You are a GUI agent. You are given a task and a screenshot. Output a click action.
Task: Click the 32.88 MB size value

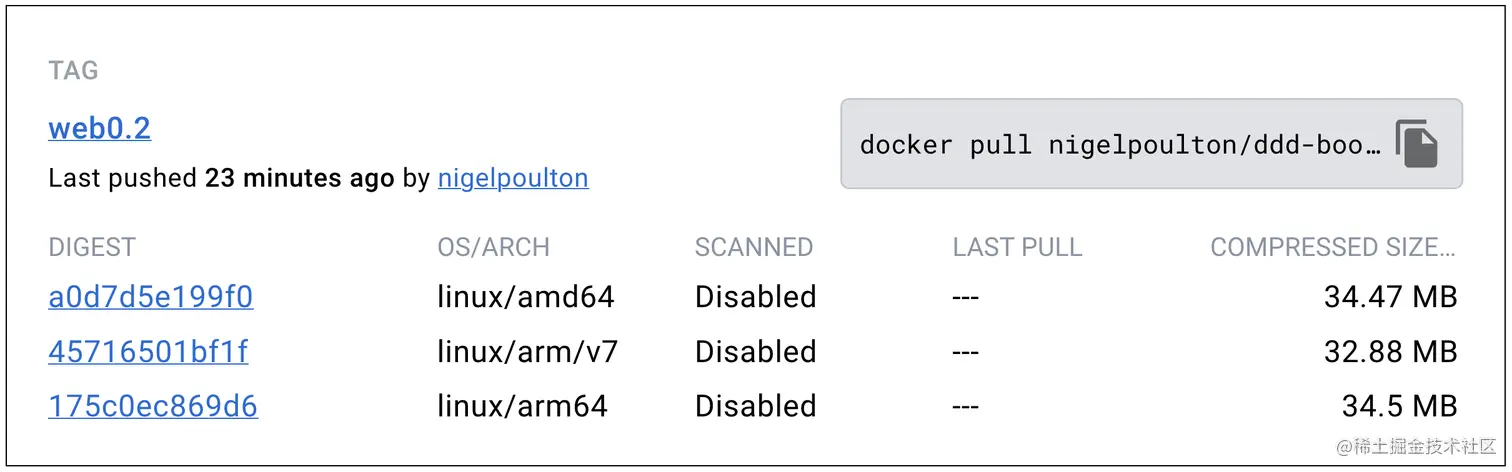1390,352
